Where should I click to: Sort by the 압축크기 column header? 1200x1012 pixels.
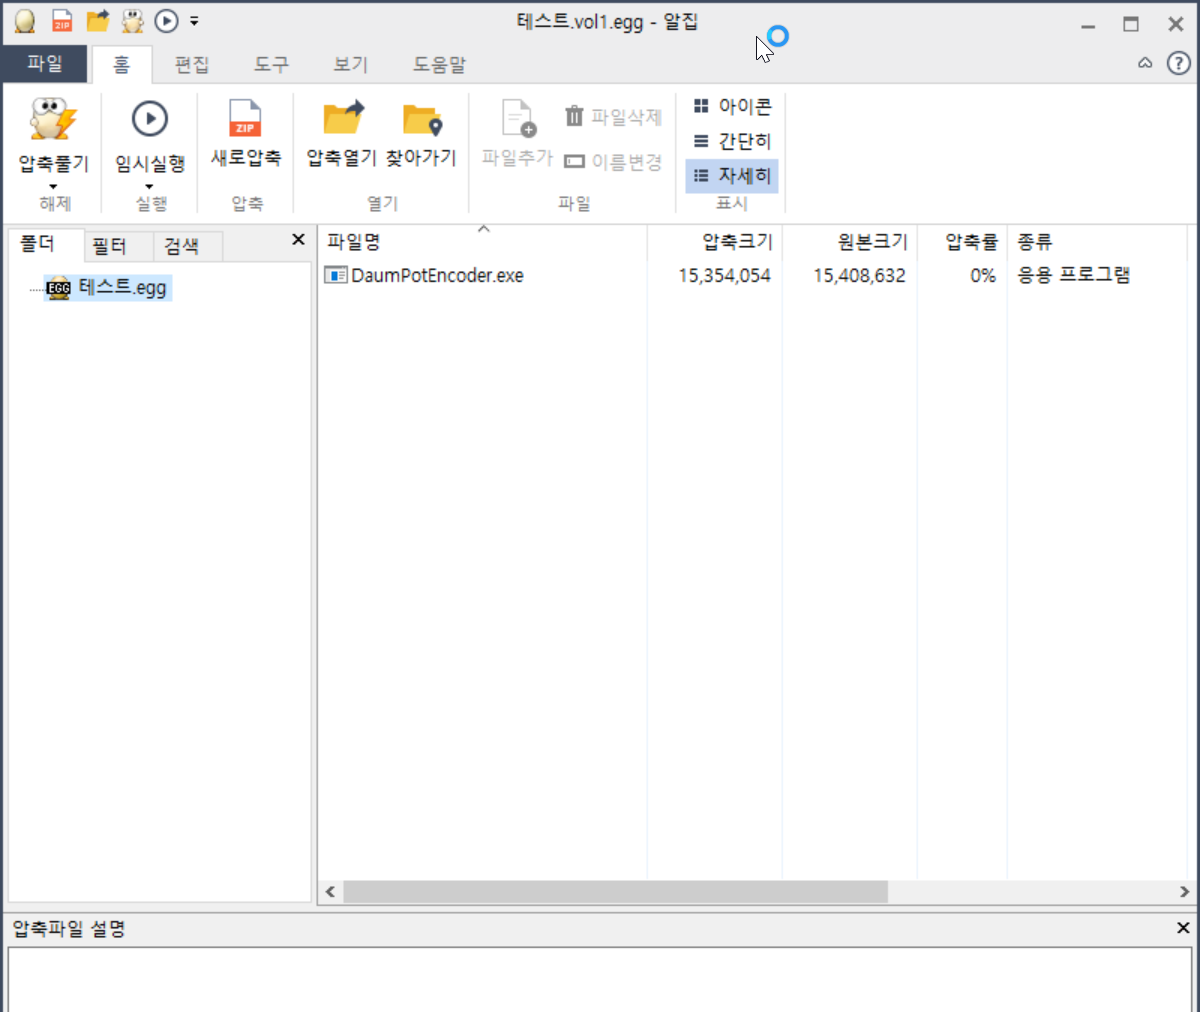tap(715, 242)
